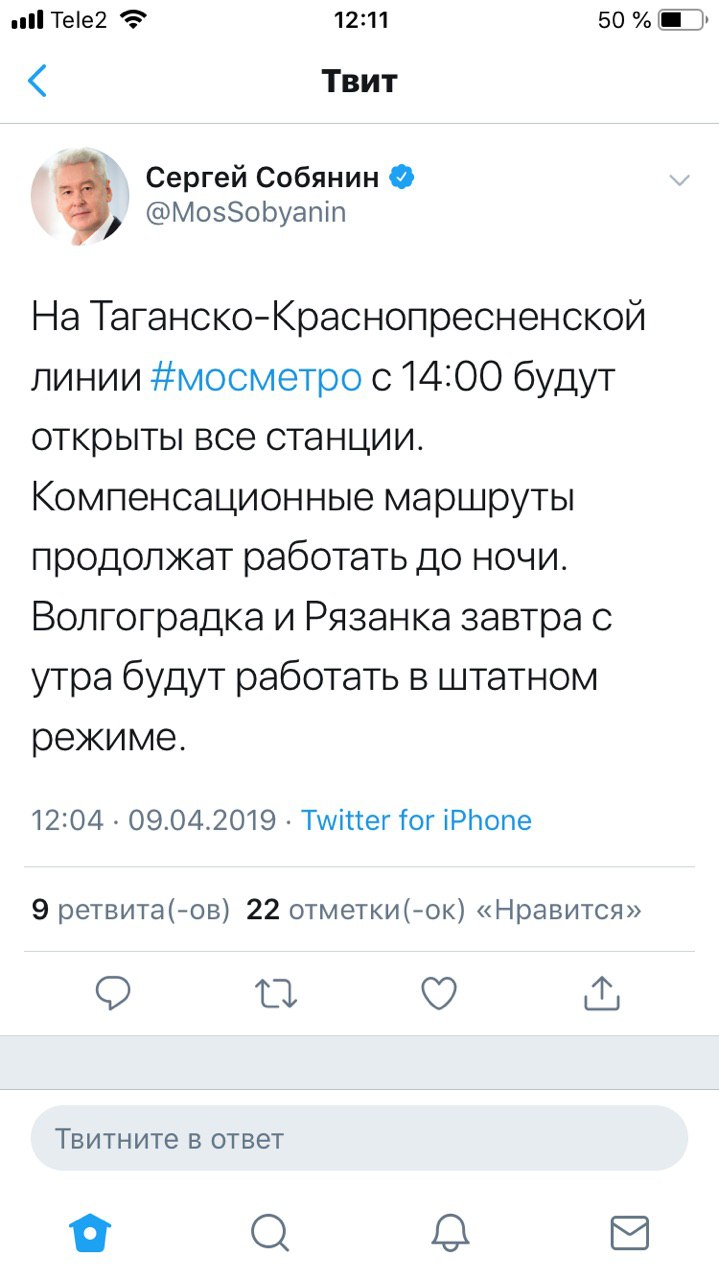Open Сергей Собянин's profile photo
The width and height of the screenshot is (719, 1280).
pos(80,196)
